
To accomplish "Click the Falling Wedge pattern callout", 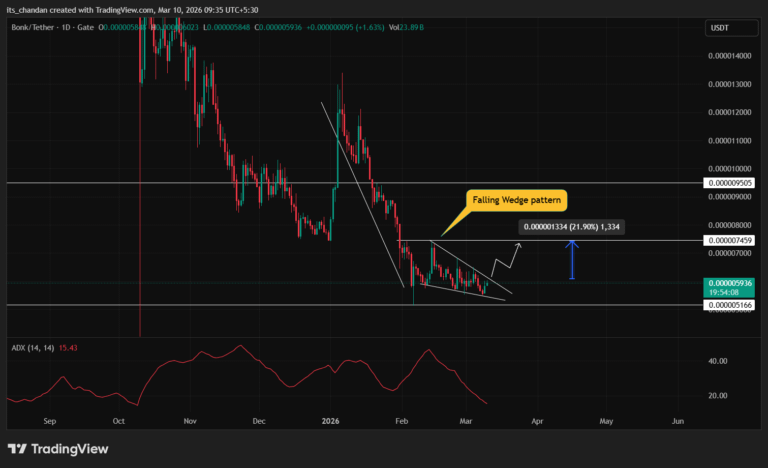I will (516, 200).
